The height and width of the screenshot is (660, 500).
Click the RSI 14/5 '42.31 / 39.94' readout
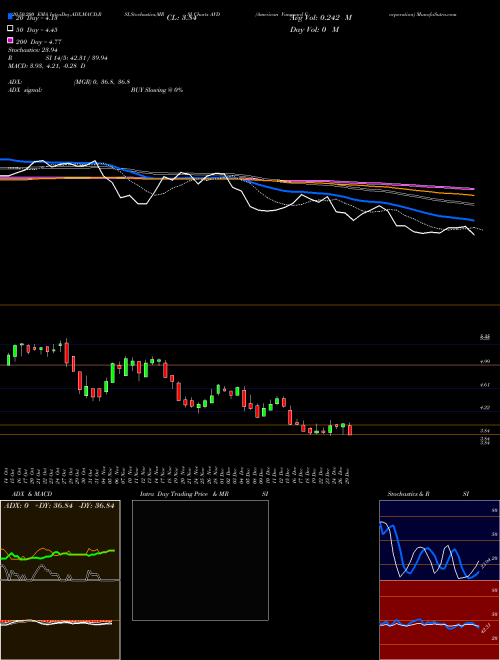coord(88,58)
